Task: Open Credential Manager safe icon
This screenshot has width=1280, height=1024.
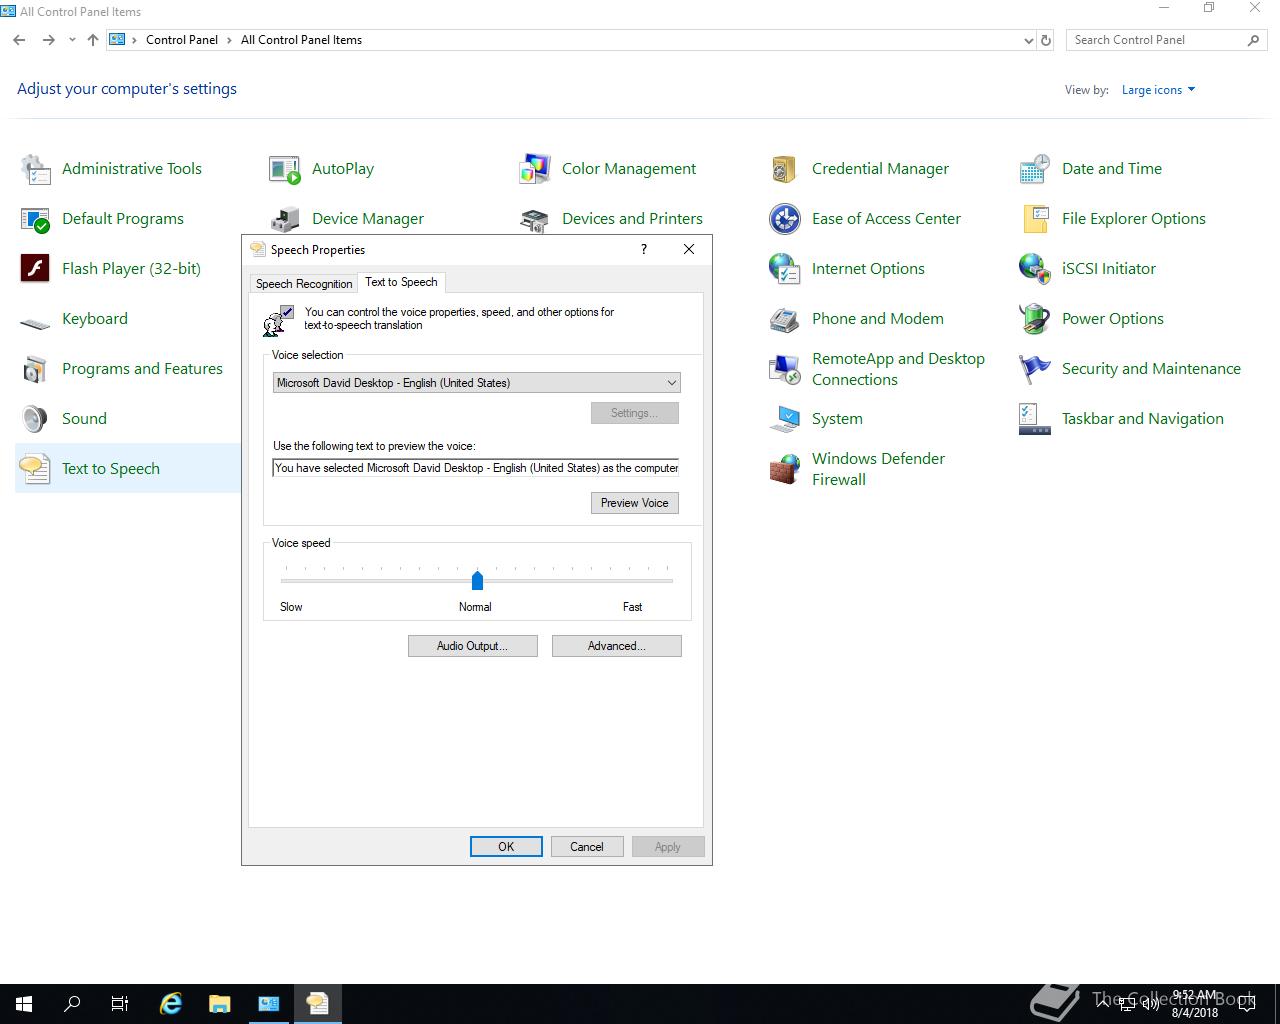Action: [785, 169]
